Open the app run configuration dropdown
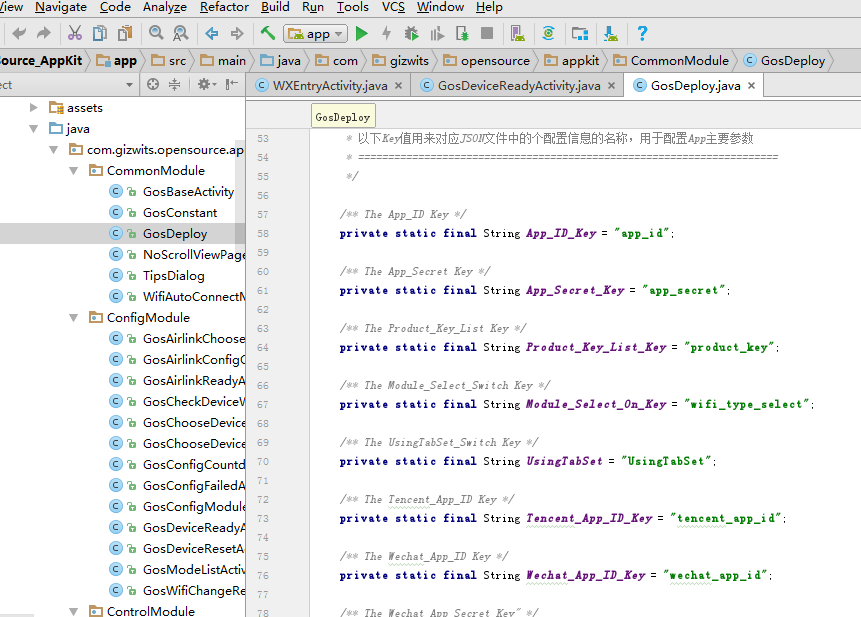 point(316,34)
